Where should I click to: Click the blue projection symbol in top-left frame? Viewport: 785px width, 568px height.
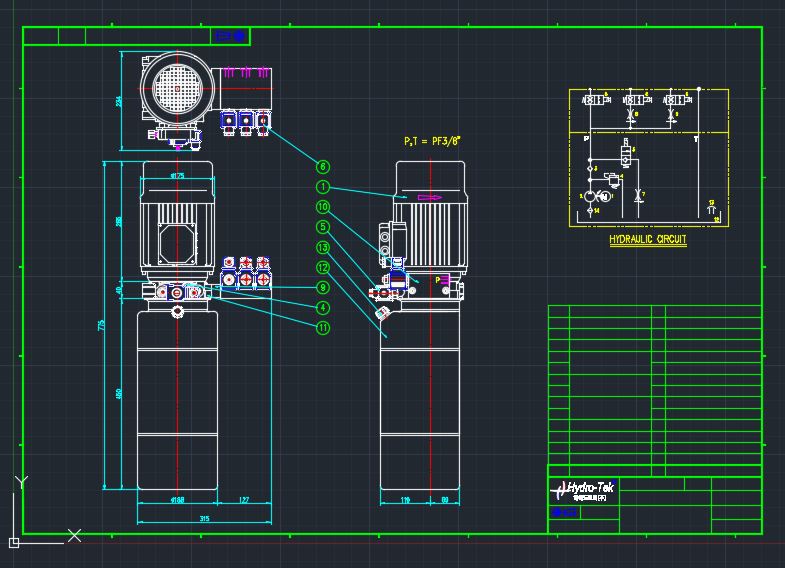(230, 36)
